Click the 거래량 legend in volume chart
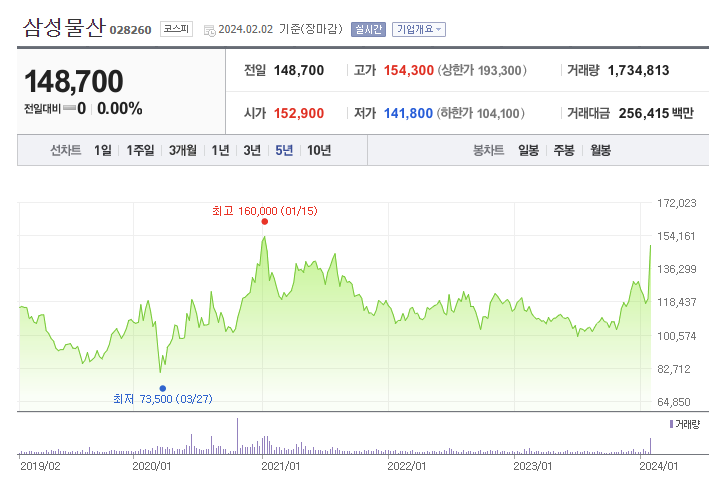This screenshot has width=709, height=483. pyautogui.click(x=685, y=424)
